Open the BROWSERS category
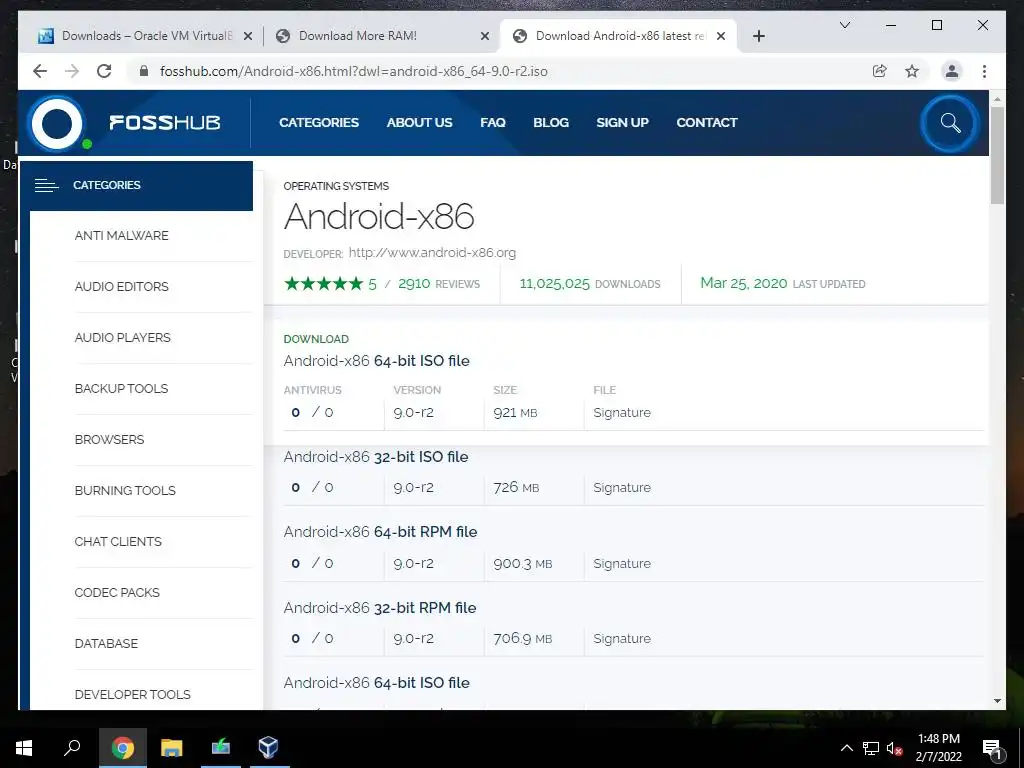Screen dimensions: 1024x768 pos(109,440)
